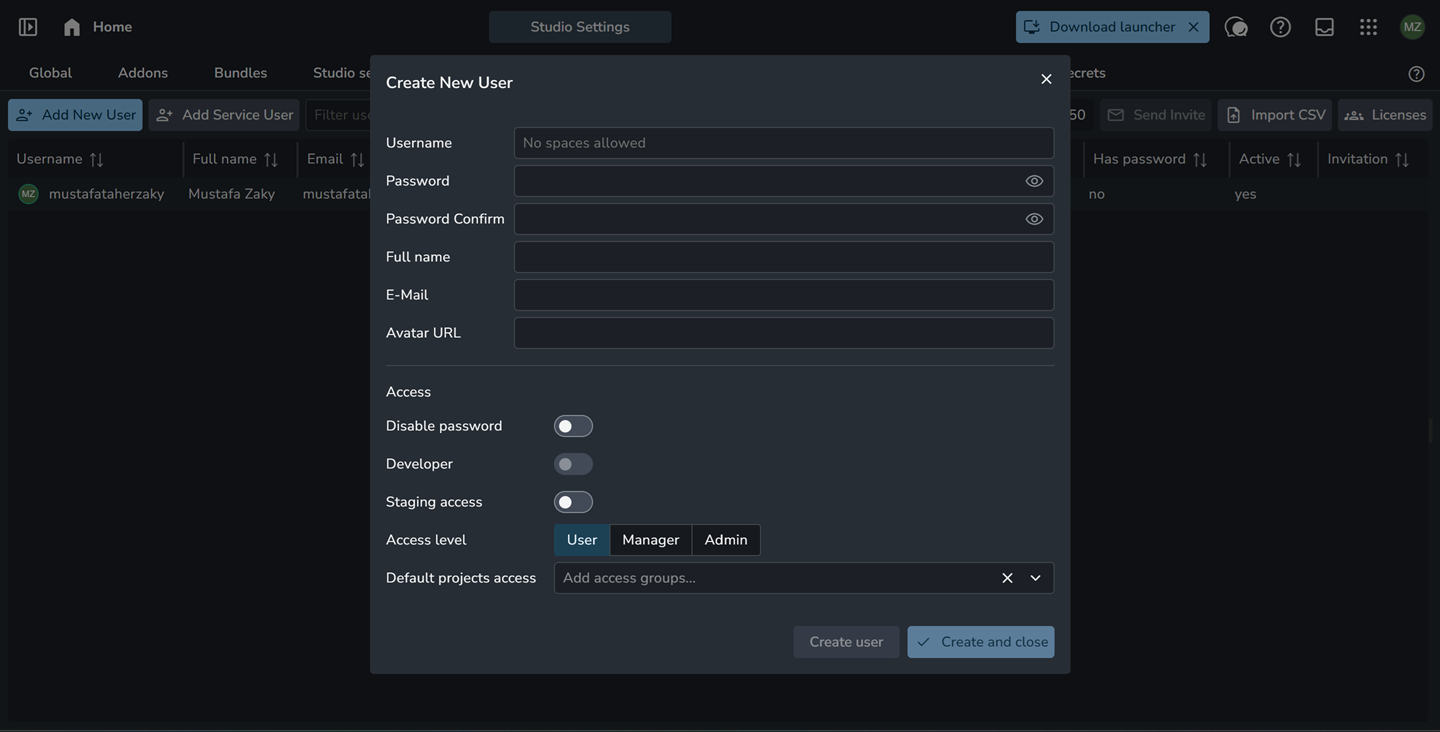The height and width of the screenshot is (732, 1440).
Task: Open the help question mark icon
Action: (1281, 27)
